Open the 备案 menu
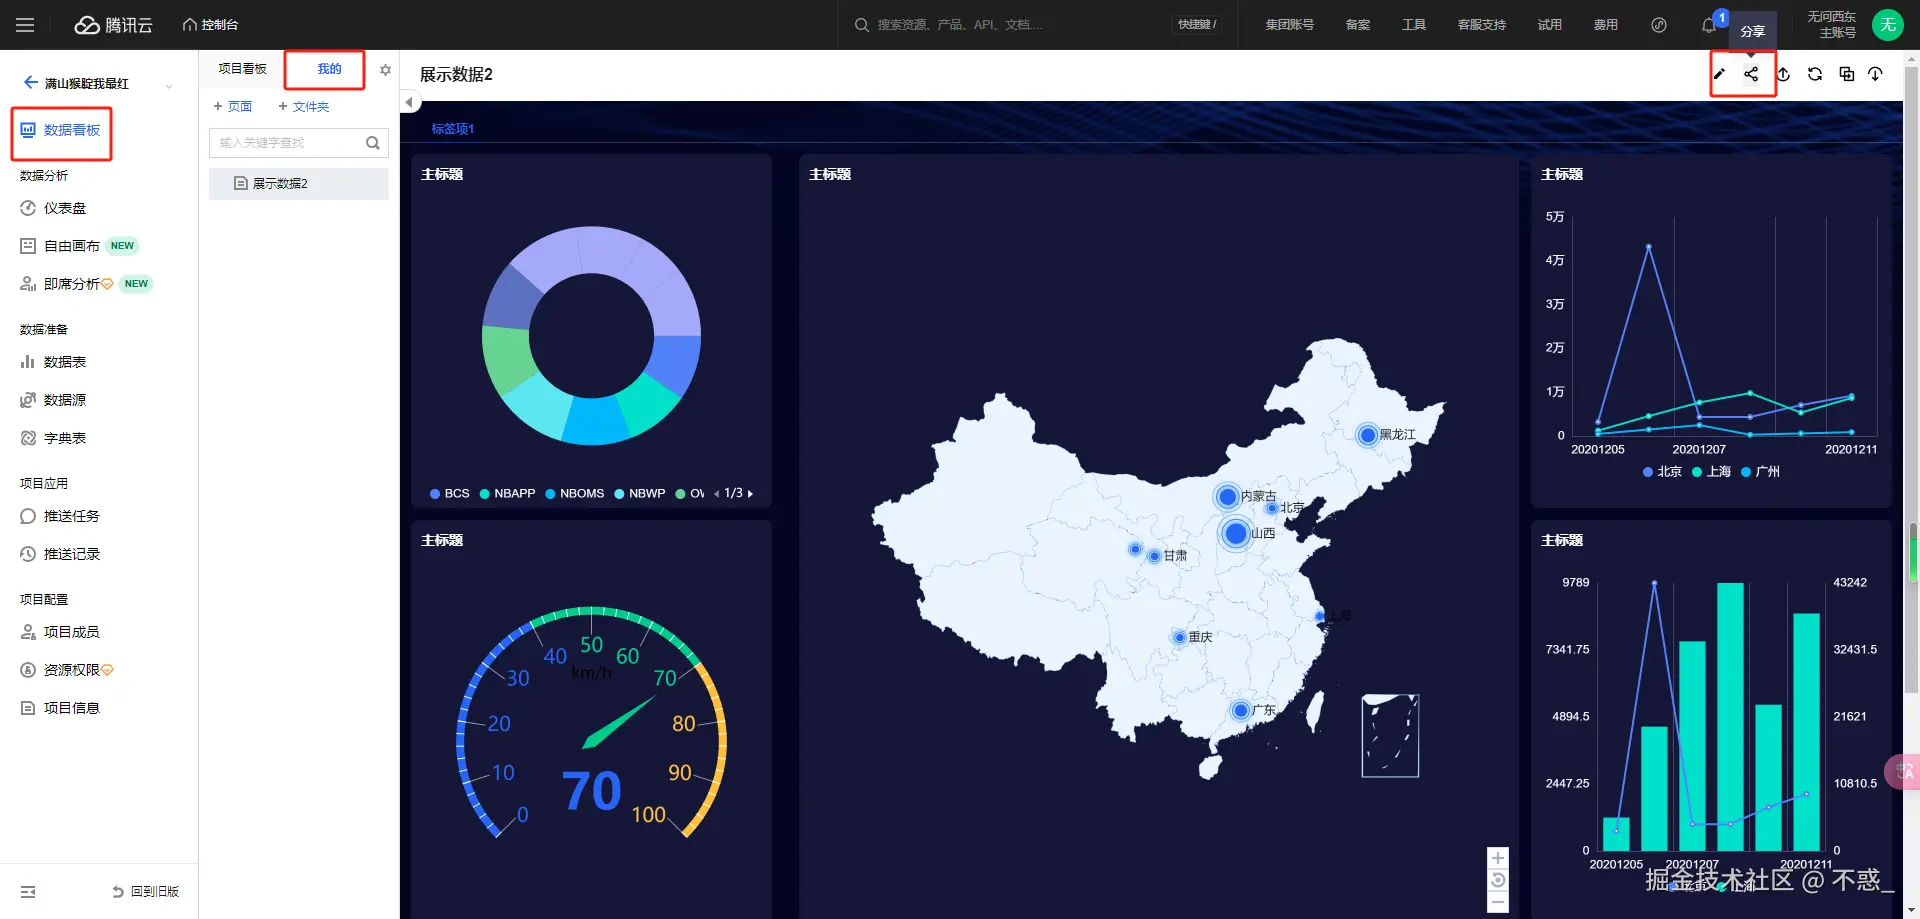 [x=1358, y=25]
